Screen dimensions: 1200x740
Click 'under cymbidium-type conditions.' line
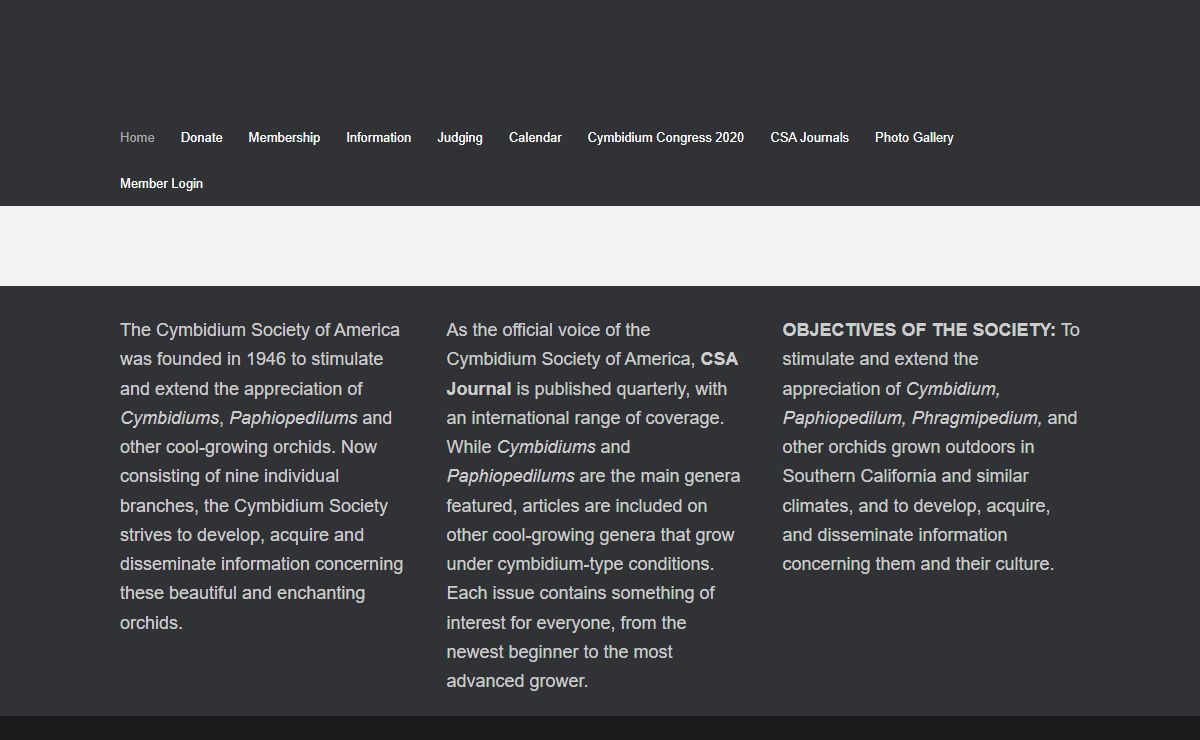coord(580,564)
